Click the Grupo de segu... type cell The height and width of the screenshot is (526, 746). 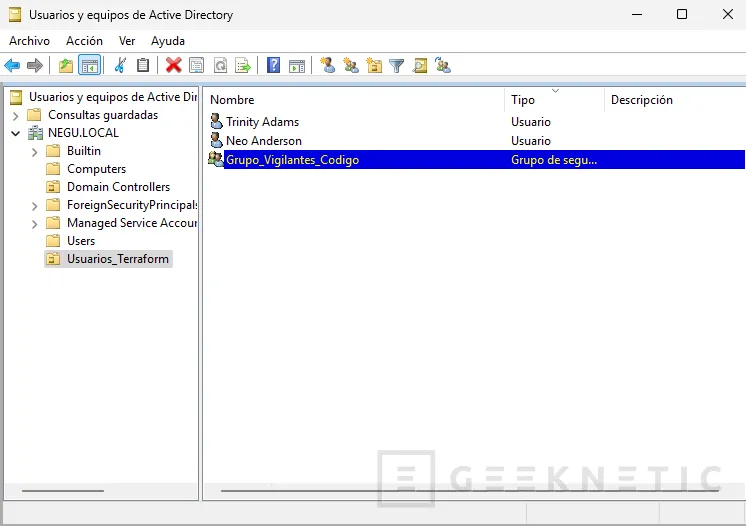pyautogui.click(x=554, y=160)
